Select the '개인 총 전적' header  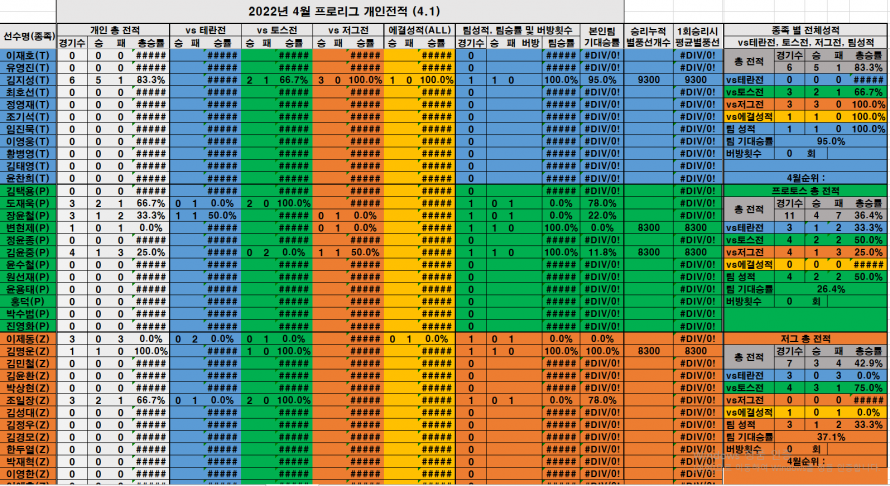[x=113, y=30]
